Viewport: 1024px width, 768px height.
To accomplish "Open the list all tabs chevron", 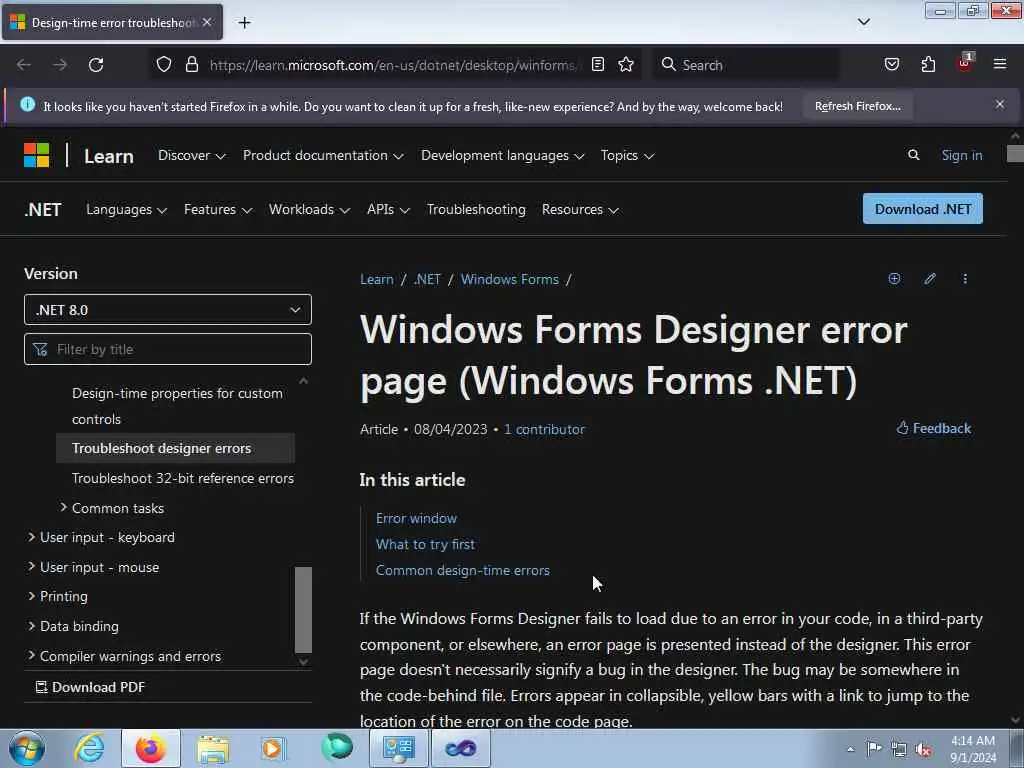I will pyautogui.click(x=863, y=22).
